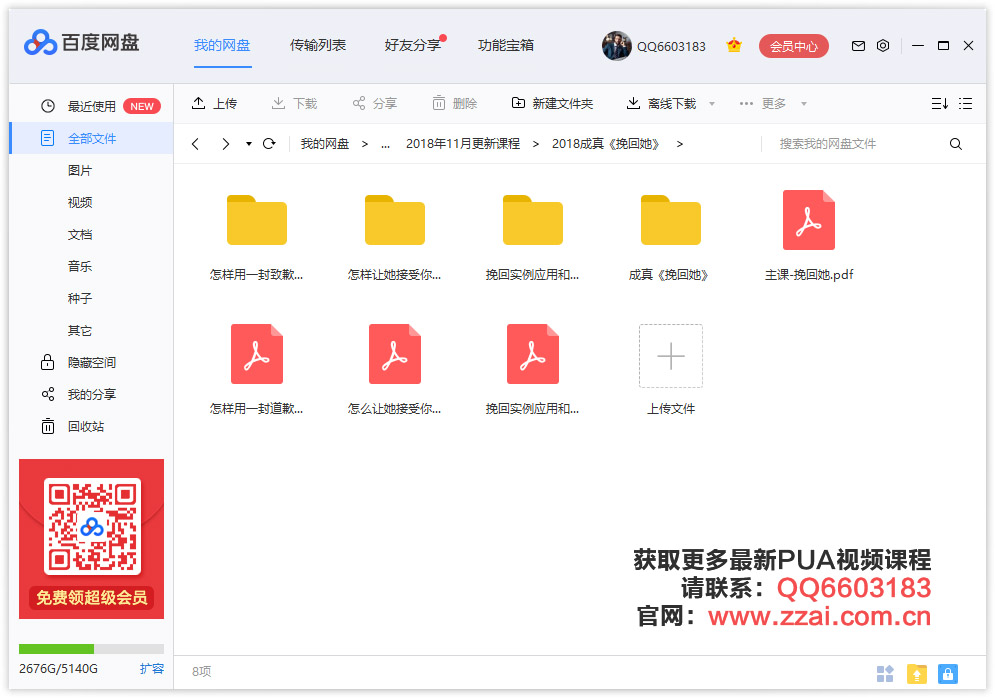This screenshot has height=698, width=995.
Task: Select folder 成真《挽回她》
Action: pyautogui.click(x=671, y=237)
